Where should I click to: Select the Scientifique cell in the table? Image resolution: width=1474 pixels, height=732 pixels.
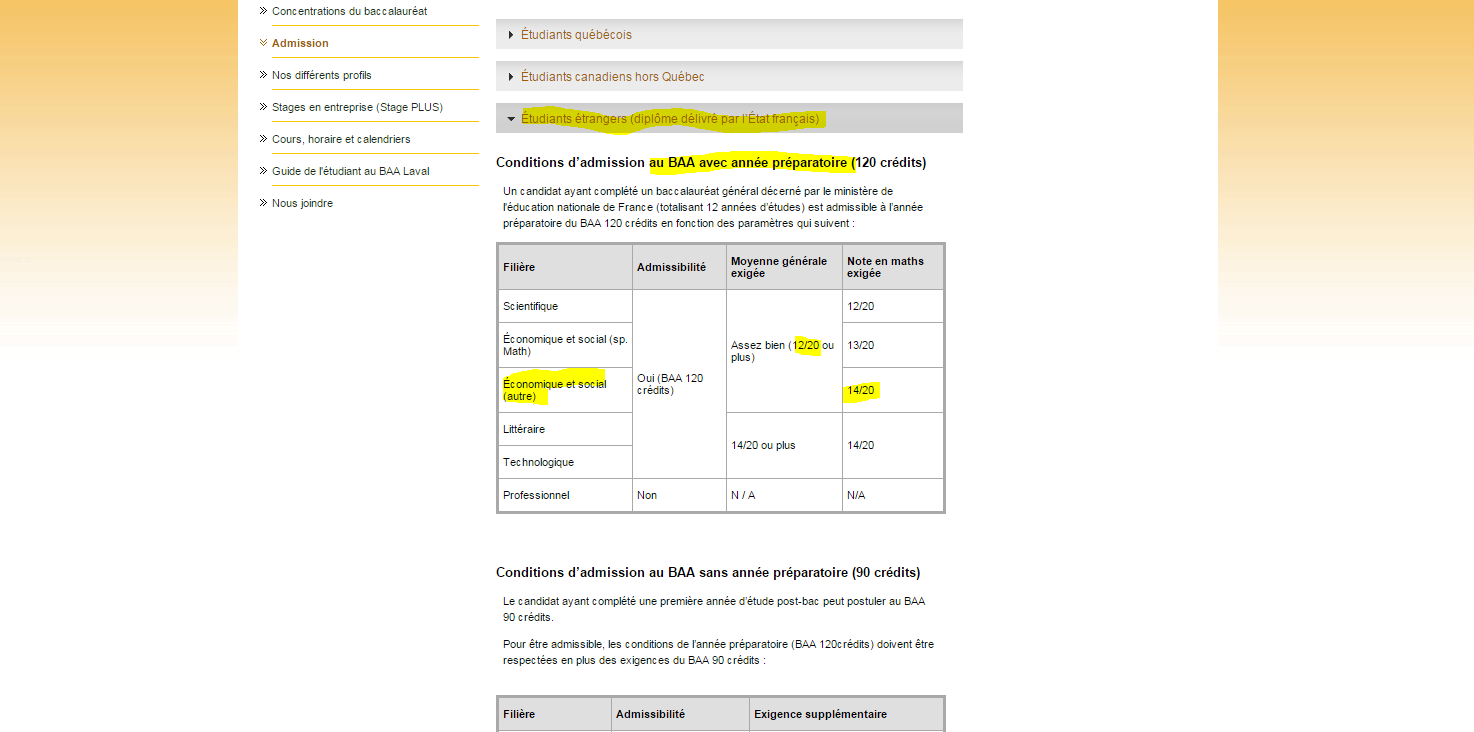coord(531,306)
